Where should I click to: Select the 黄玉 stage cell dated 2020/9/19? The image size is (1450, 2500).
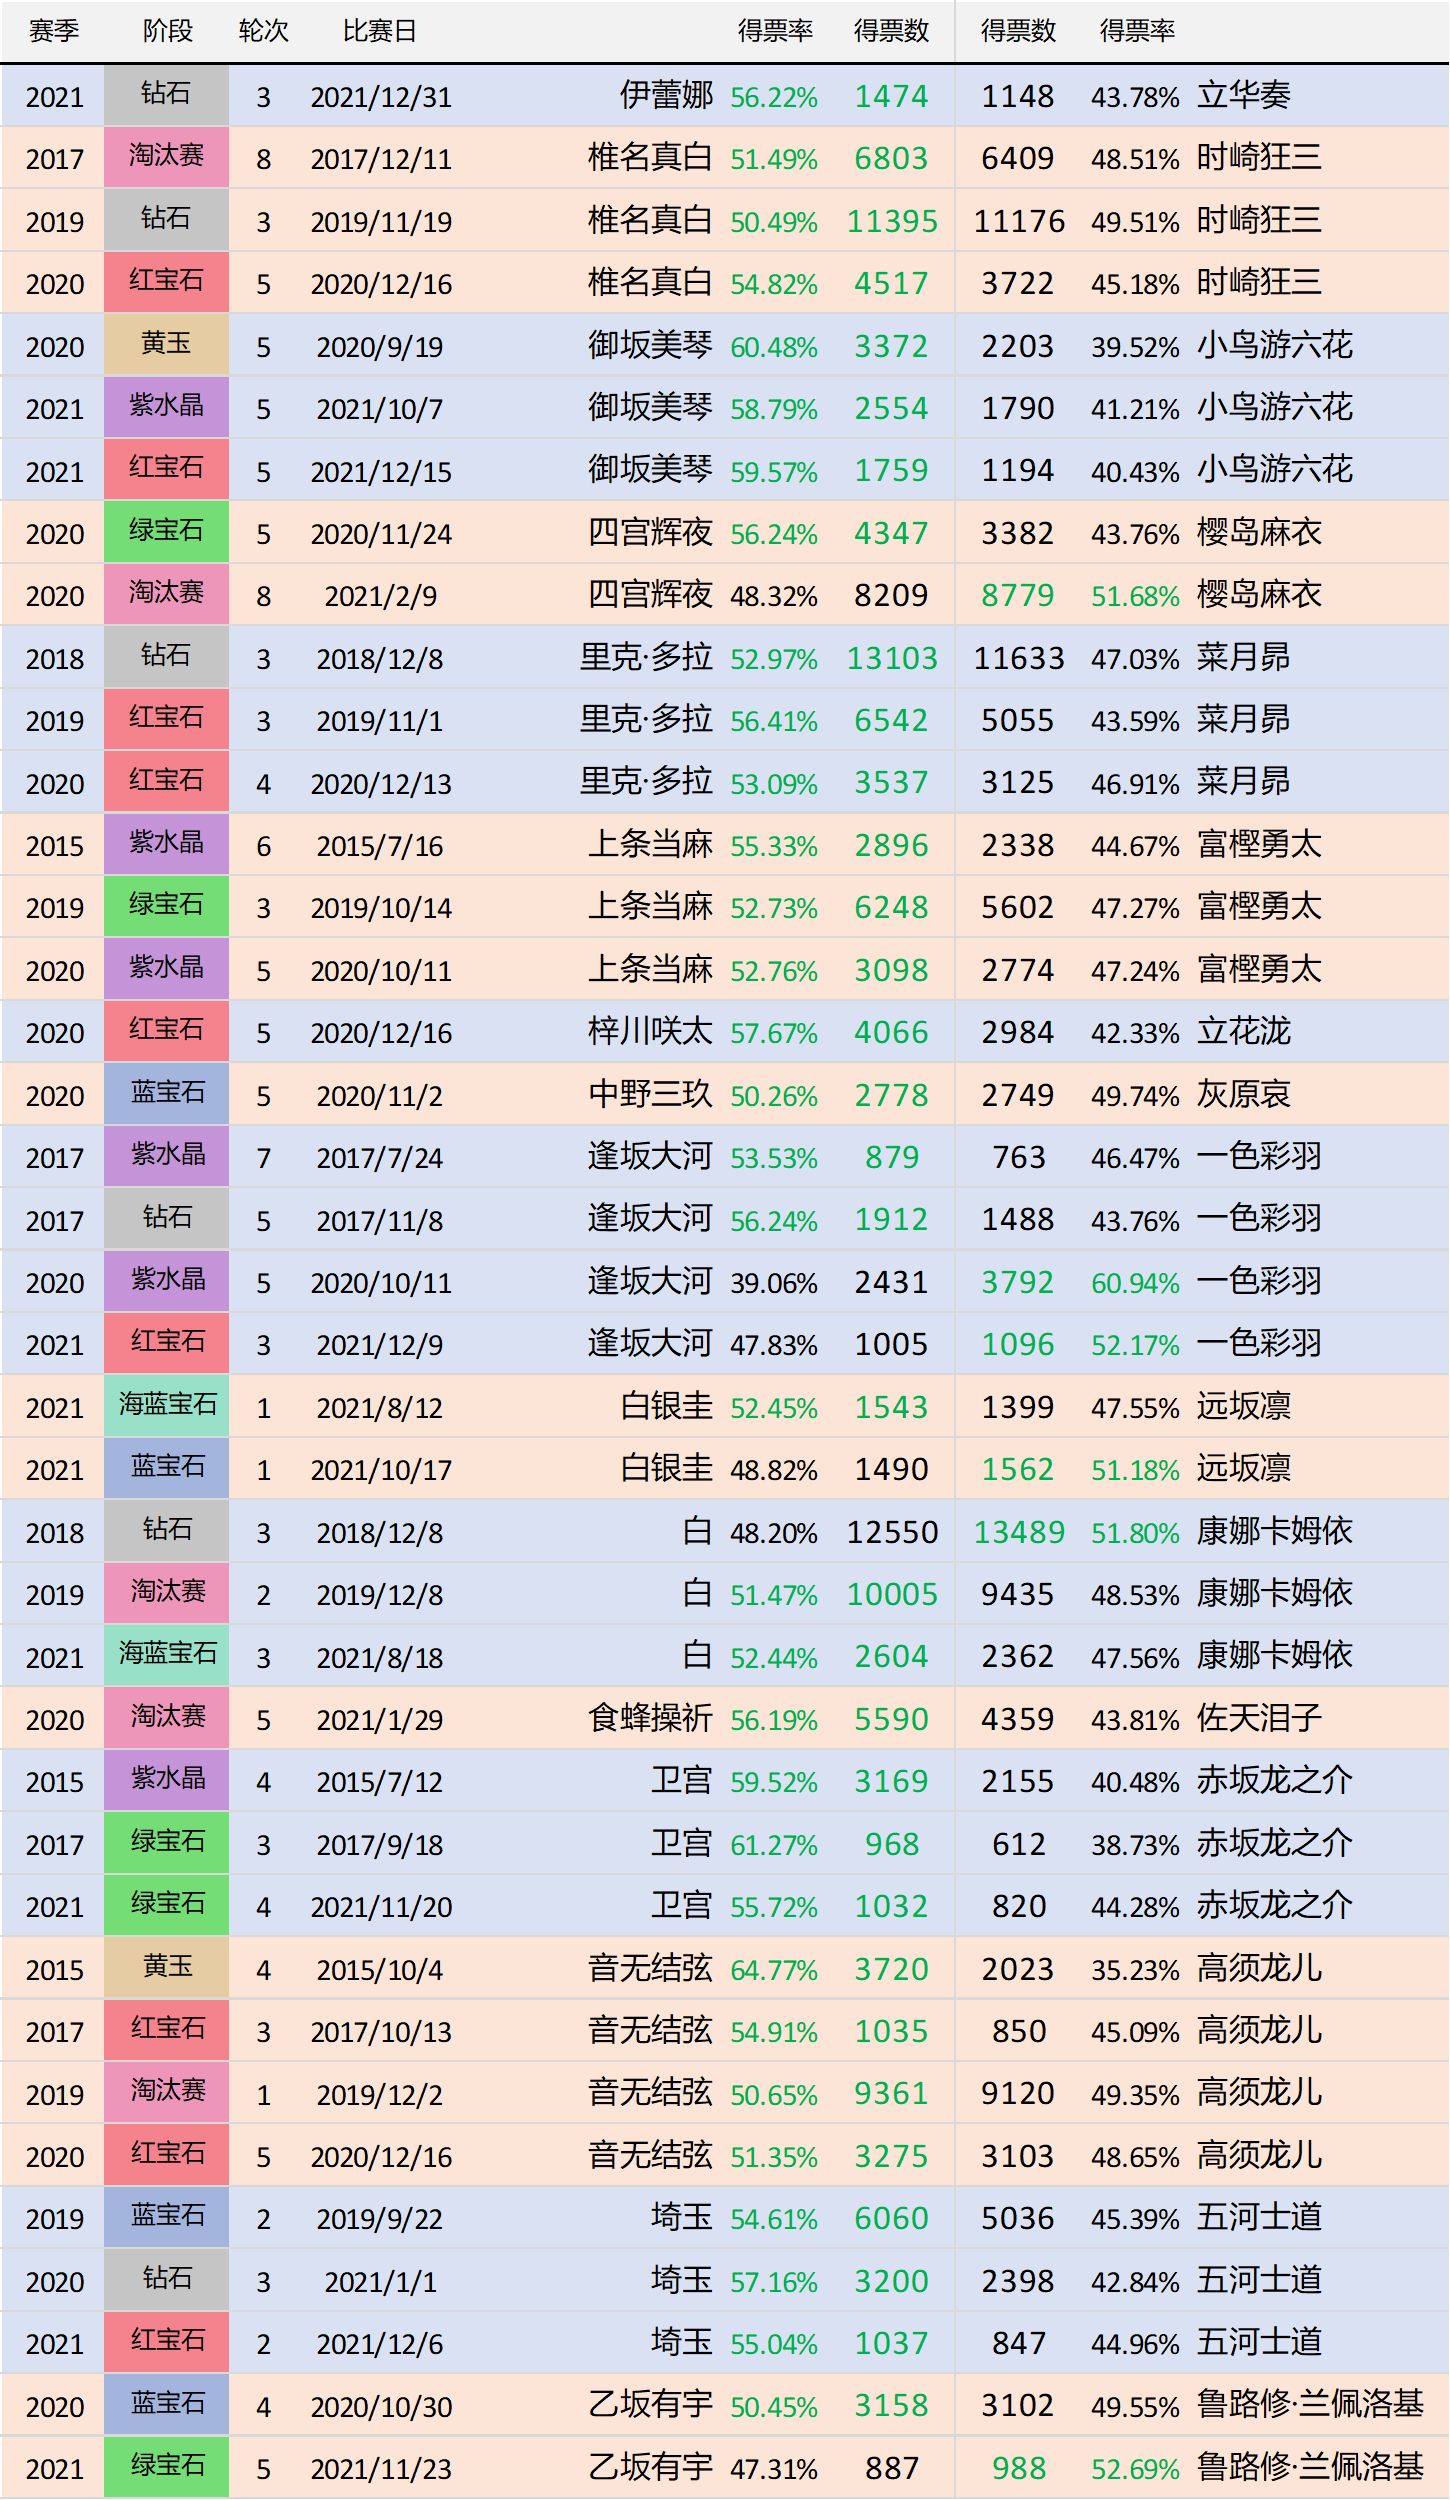166,345
